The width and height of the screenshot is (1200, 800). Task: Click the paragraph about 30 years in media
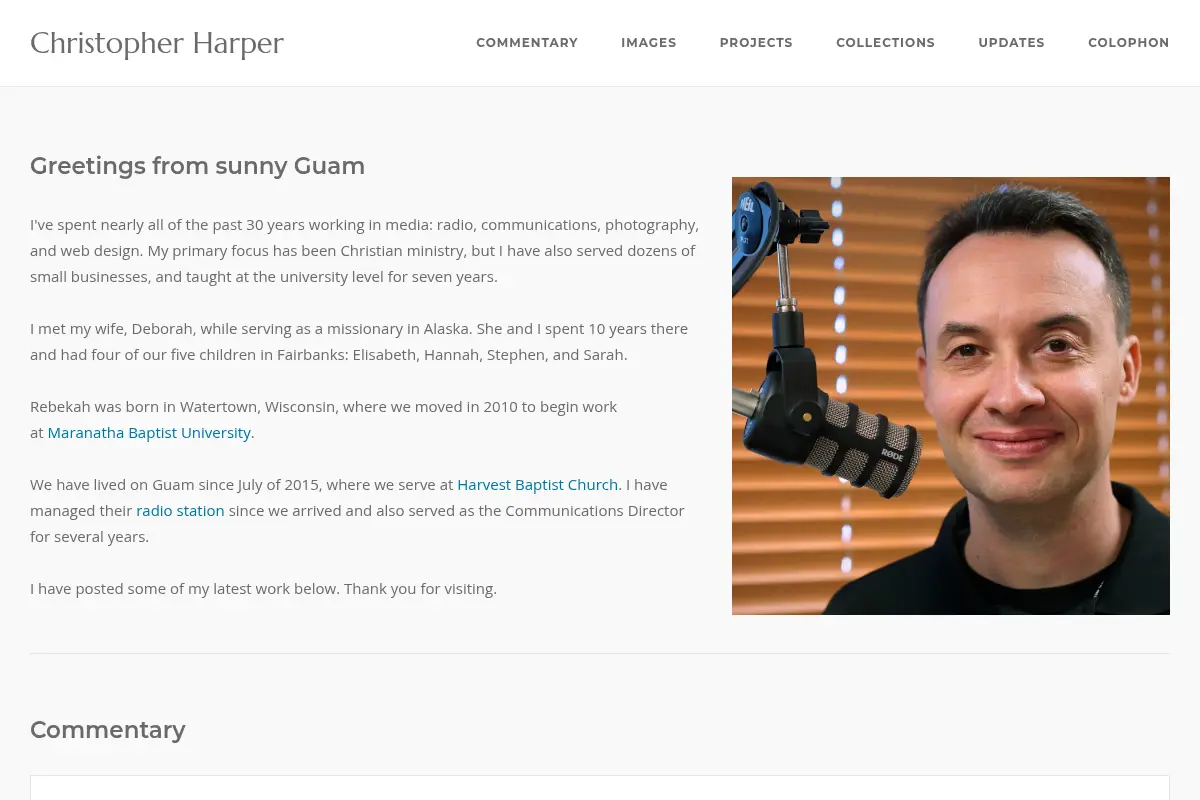tap(365, 251)
